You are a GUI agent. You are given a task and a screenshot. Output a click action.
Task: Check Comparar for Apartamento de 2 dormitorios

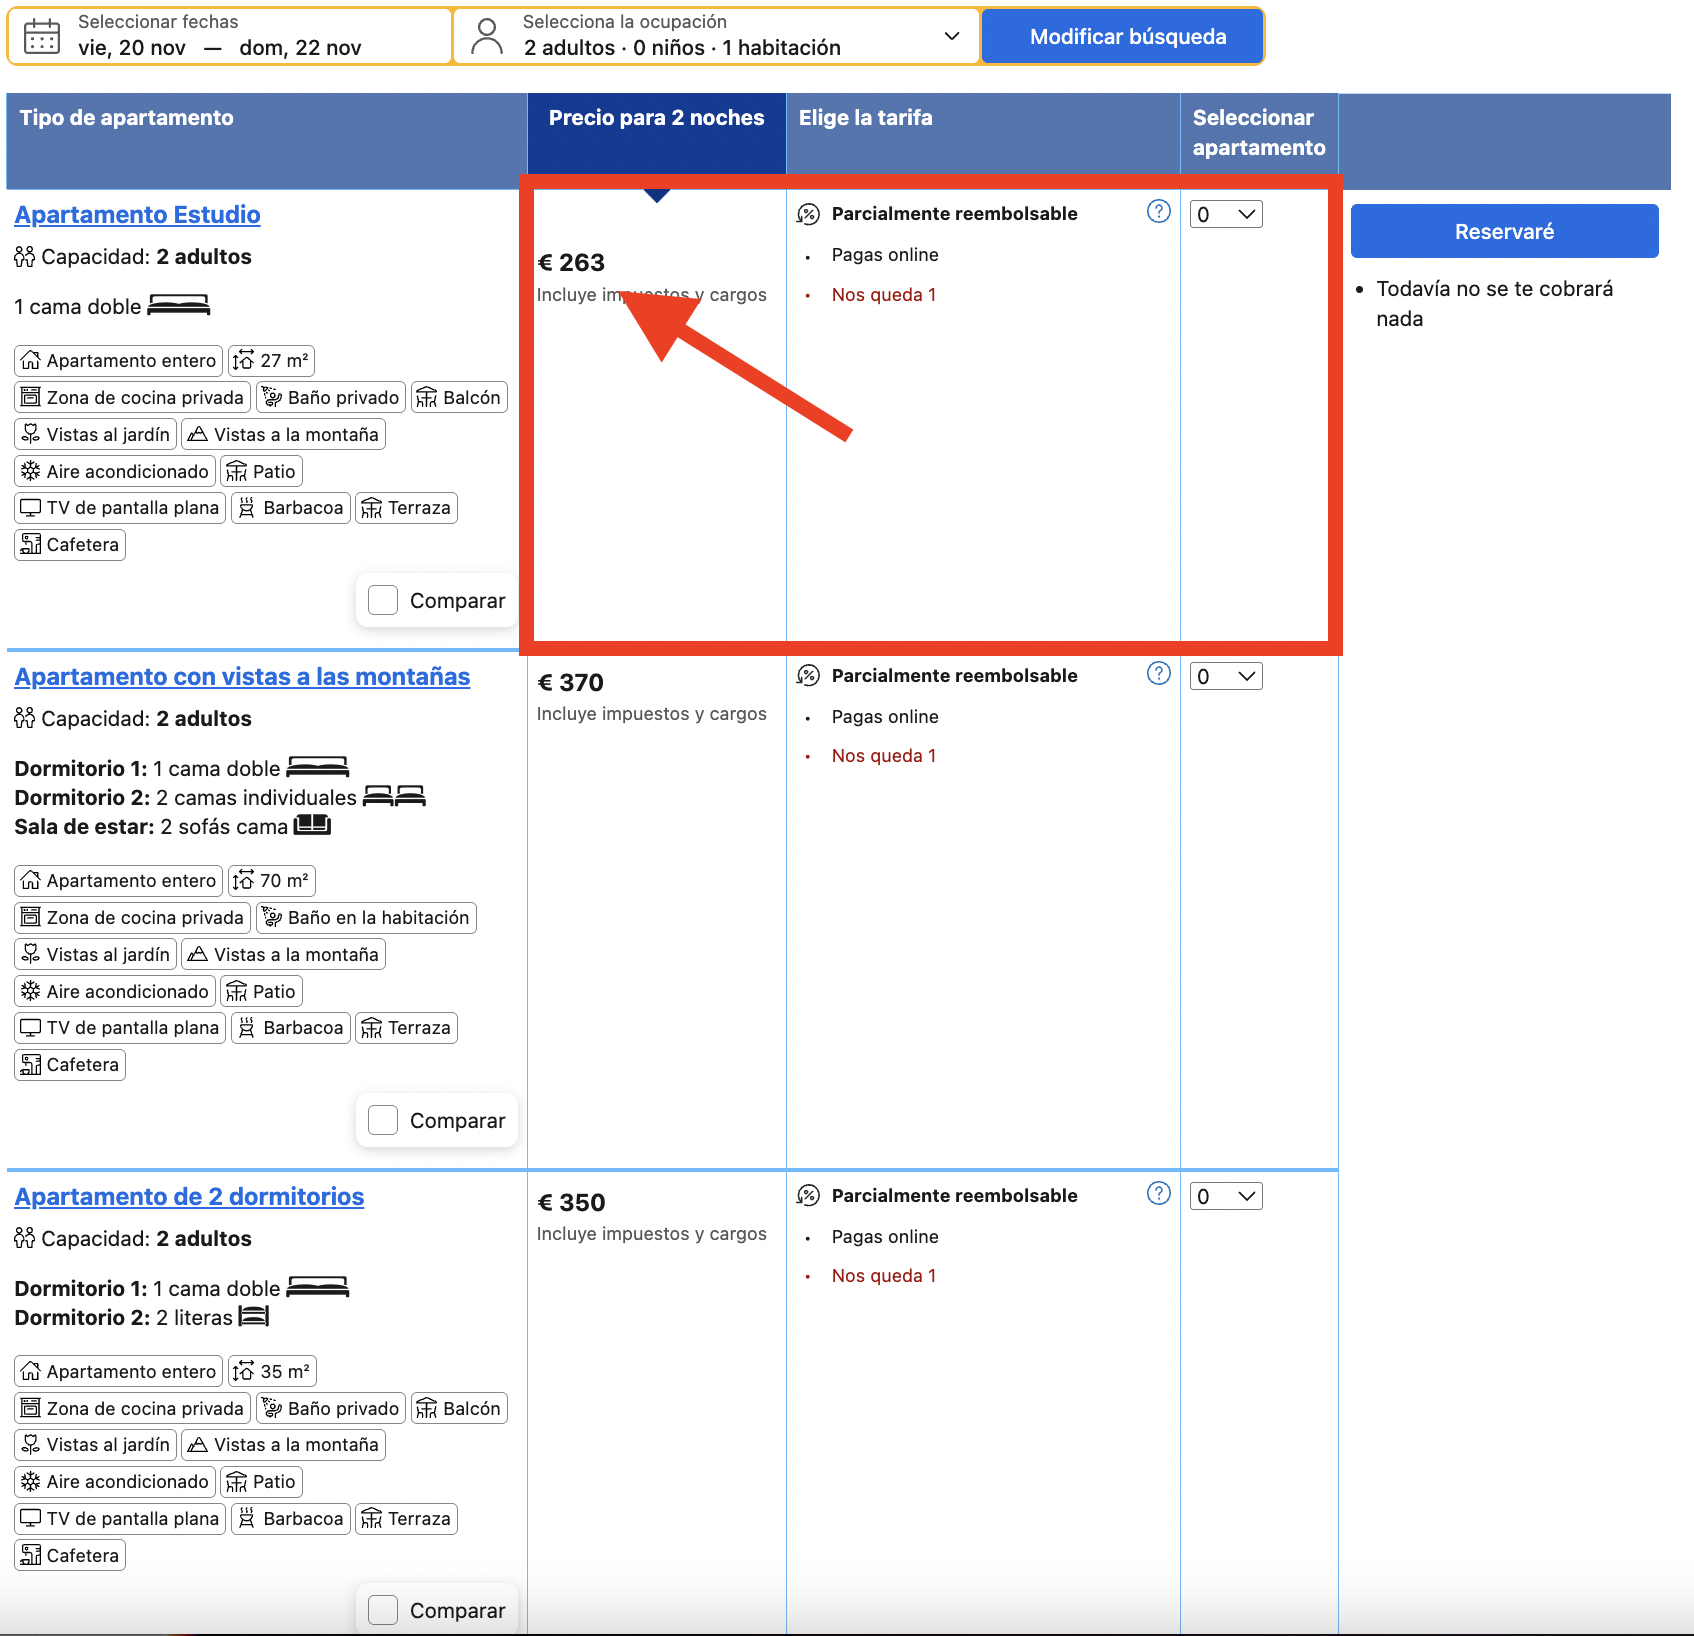coord(383,1610)
